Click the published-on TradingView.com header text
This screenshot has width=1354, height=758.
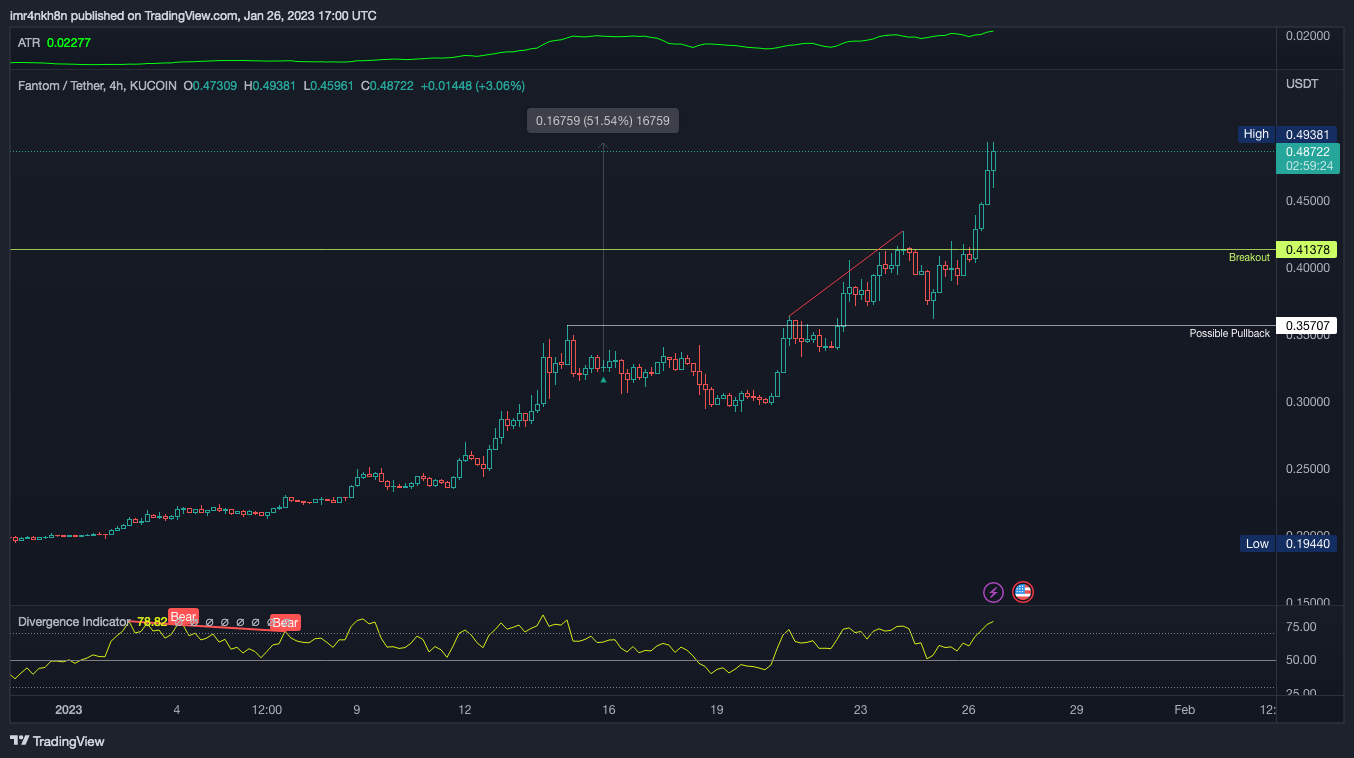tap(193, 15)
